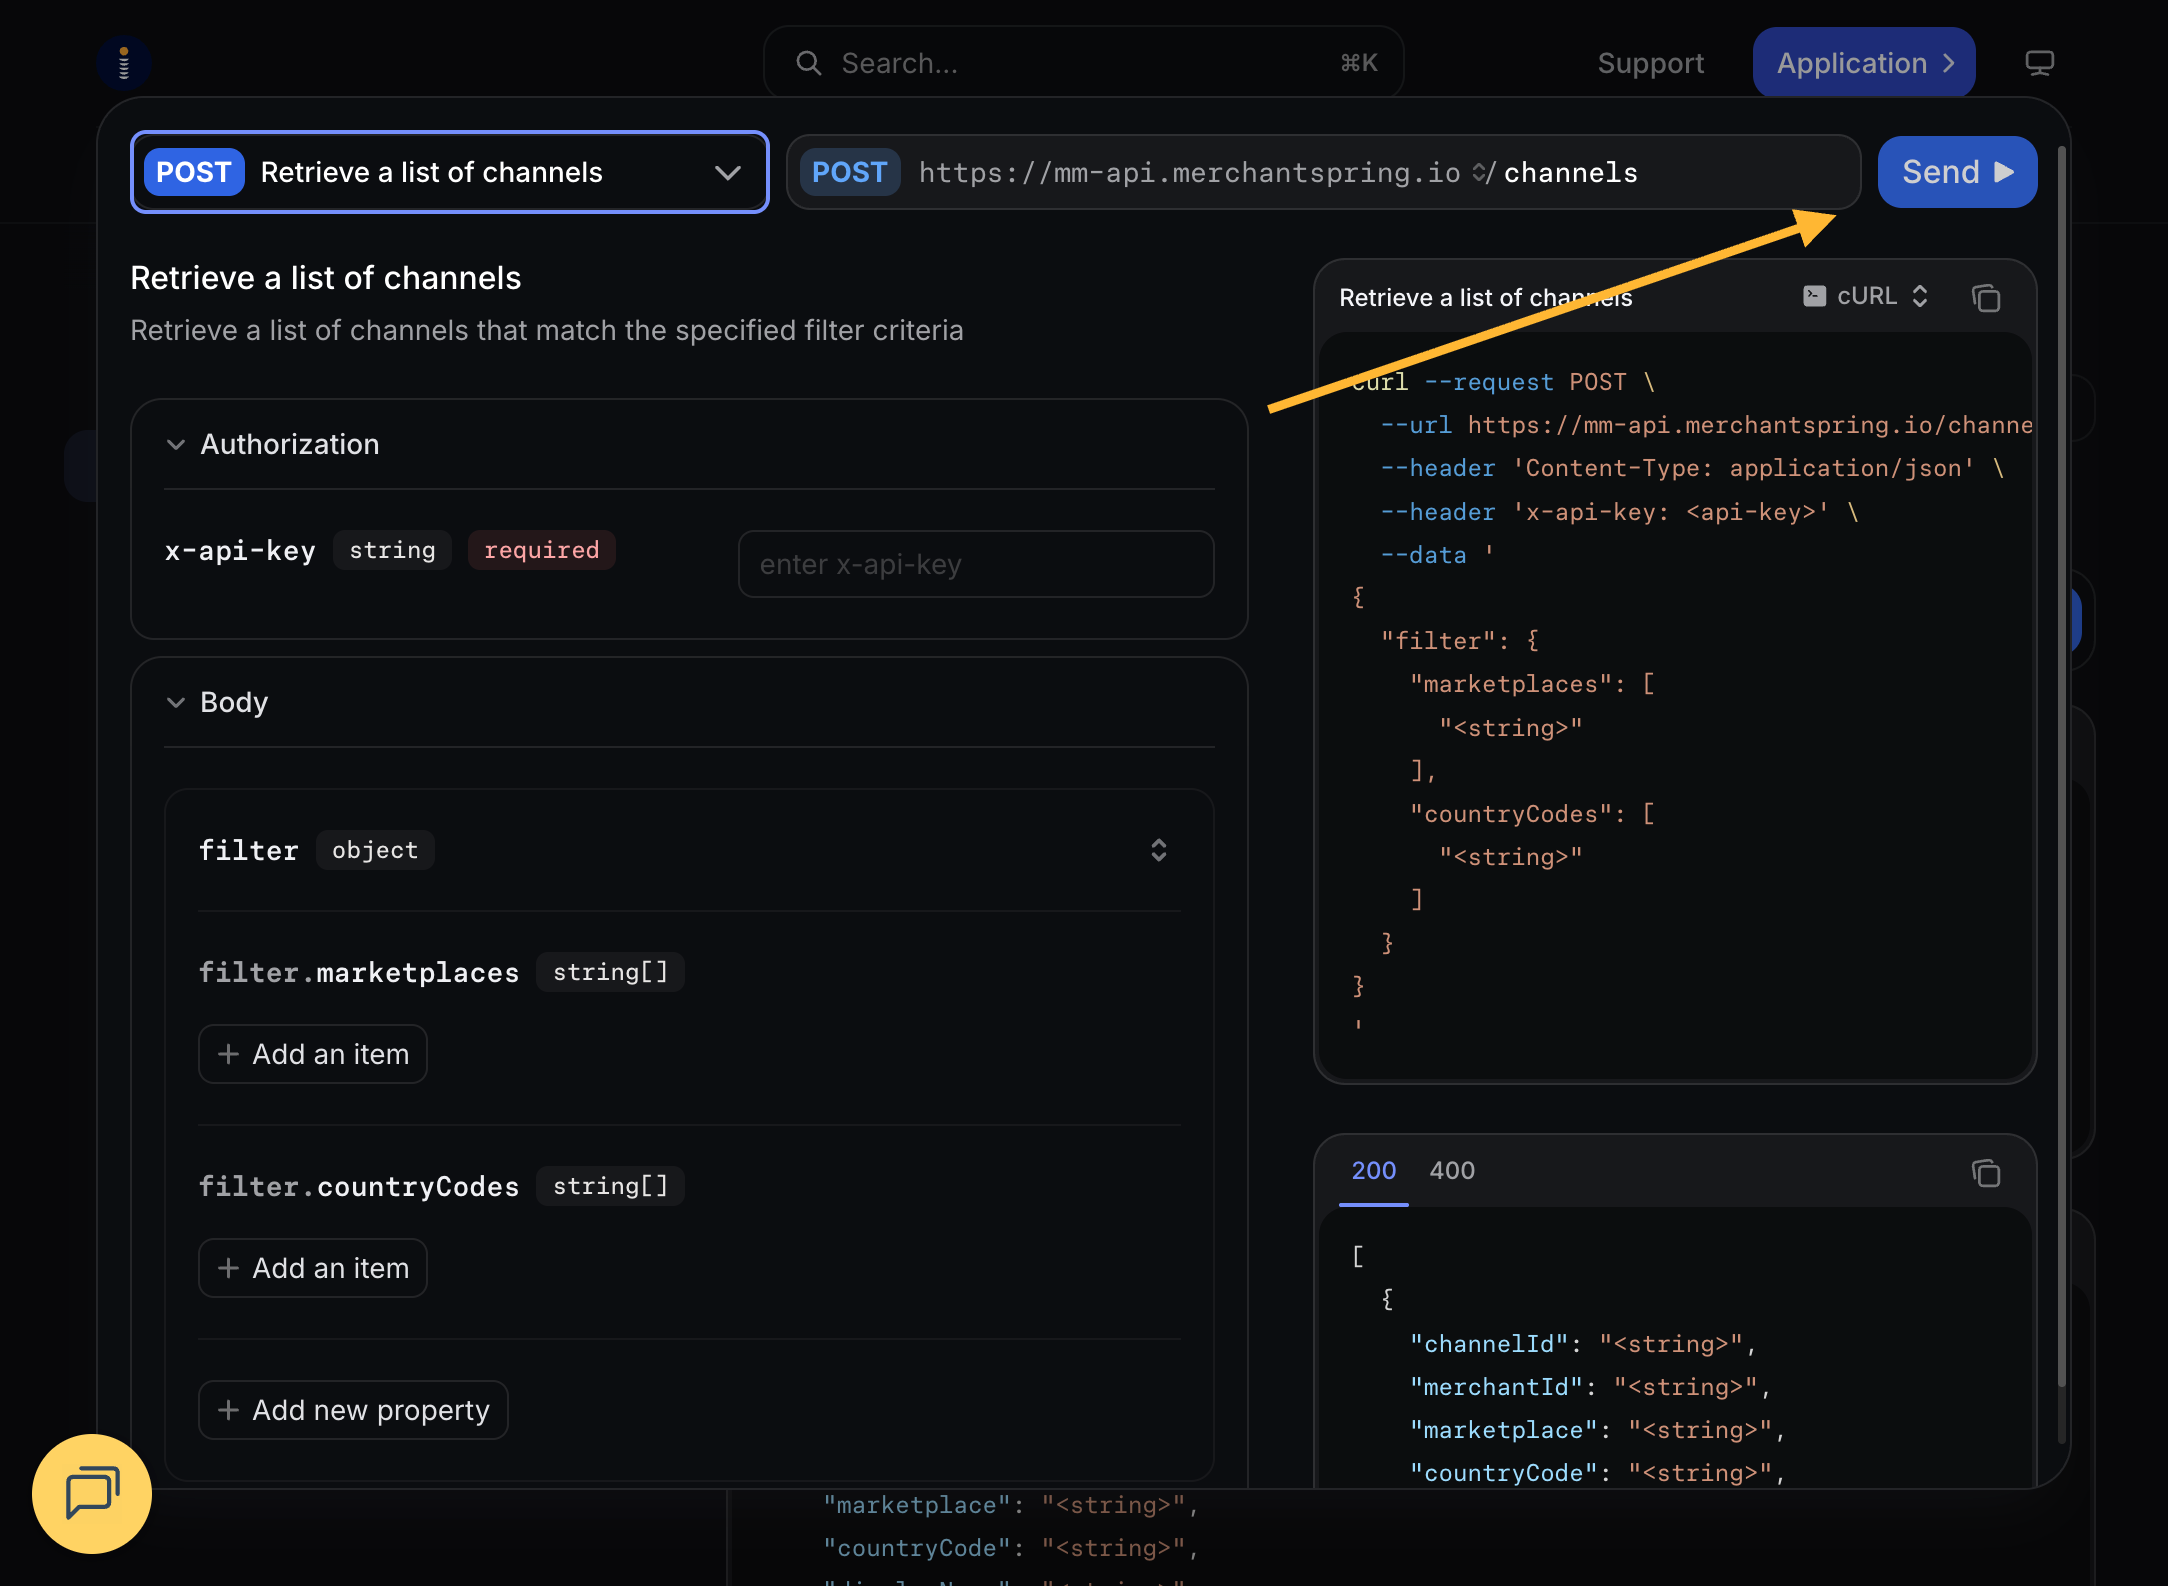Click the site logo icon
This screenshot has height=1586, width=2168.
click(124, 63)
